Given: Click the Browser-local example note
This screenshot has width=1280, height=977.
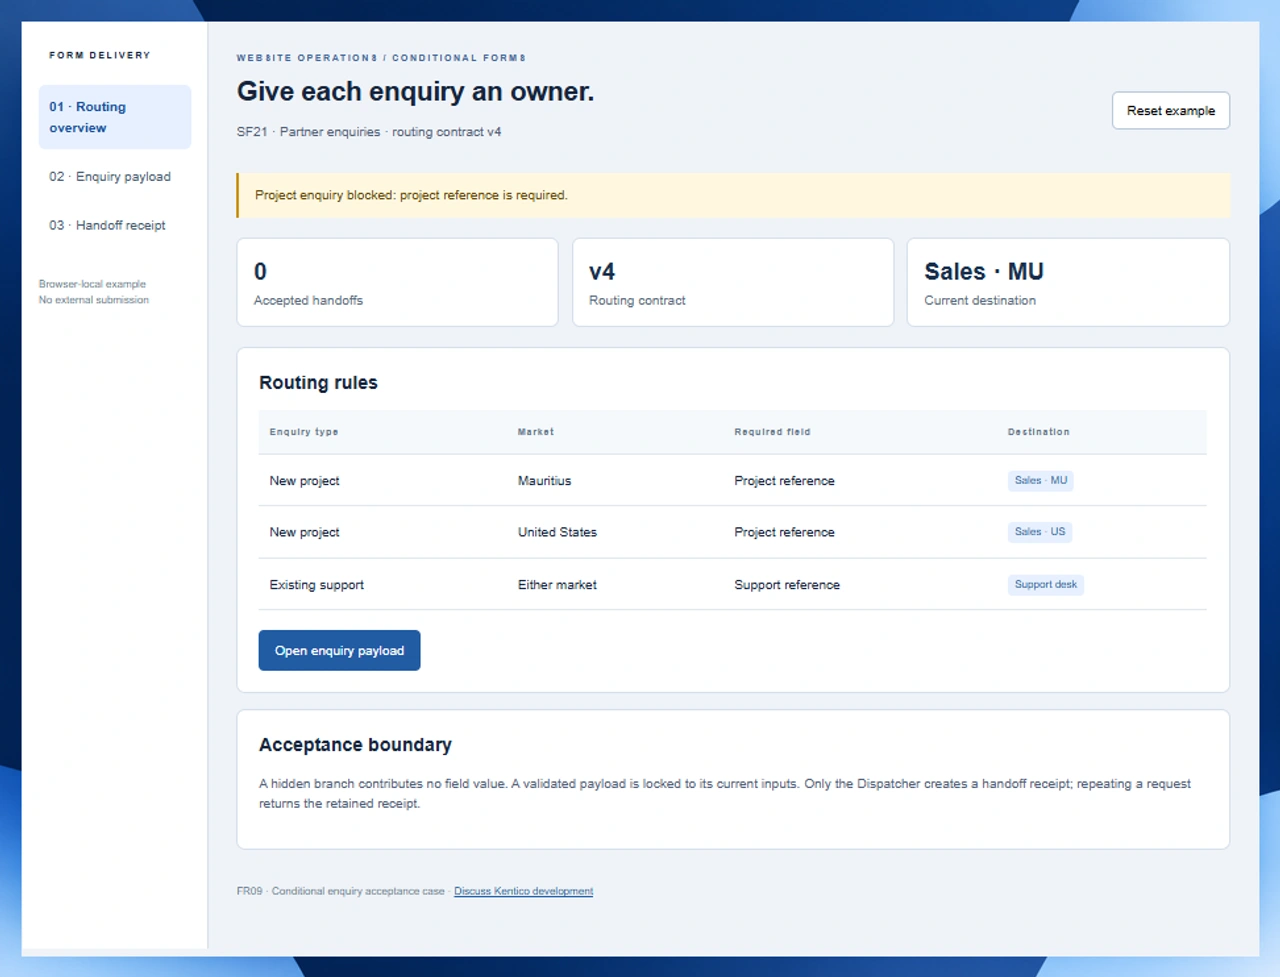Looking at the screenshot, I should 92,284.
